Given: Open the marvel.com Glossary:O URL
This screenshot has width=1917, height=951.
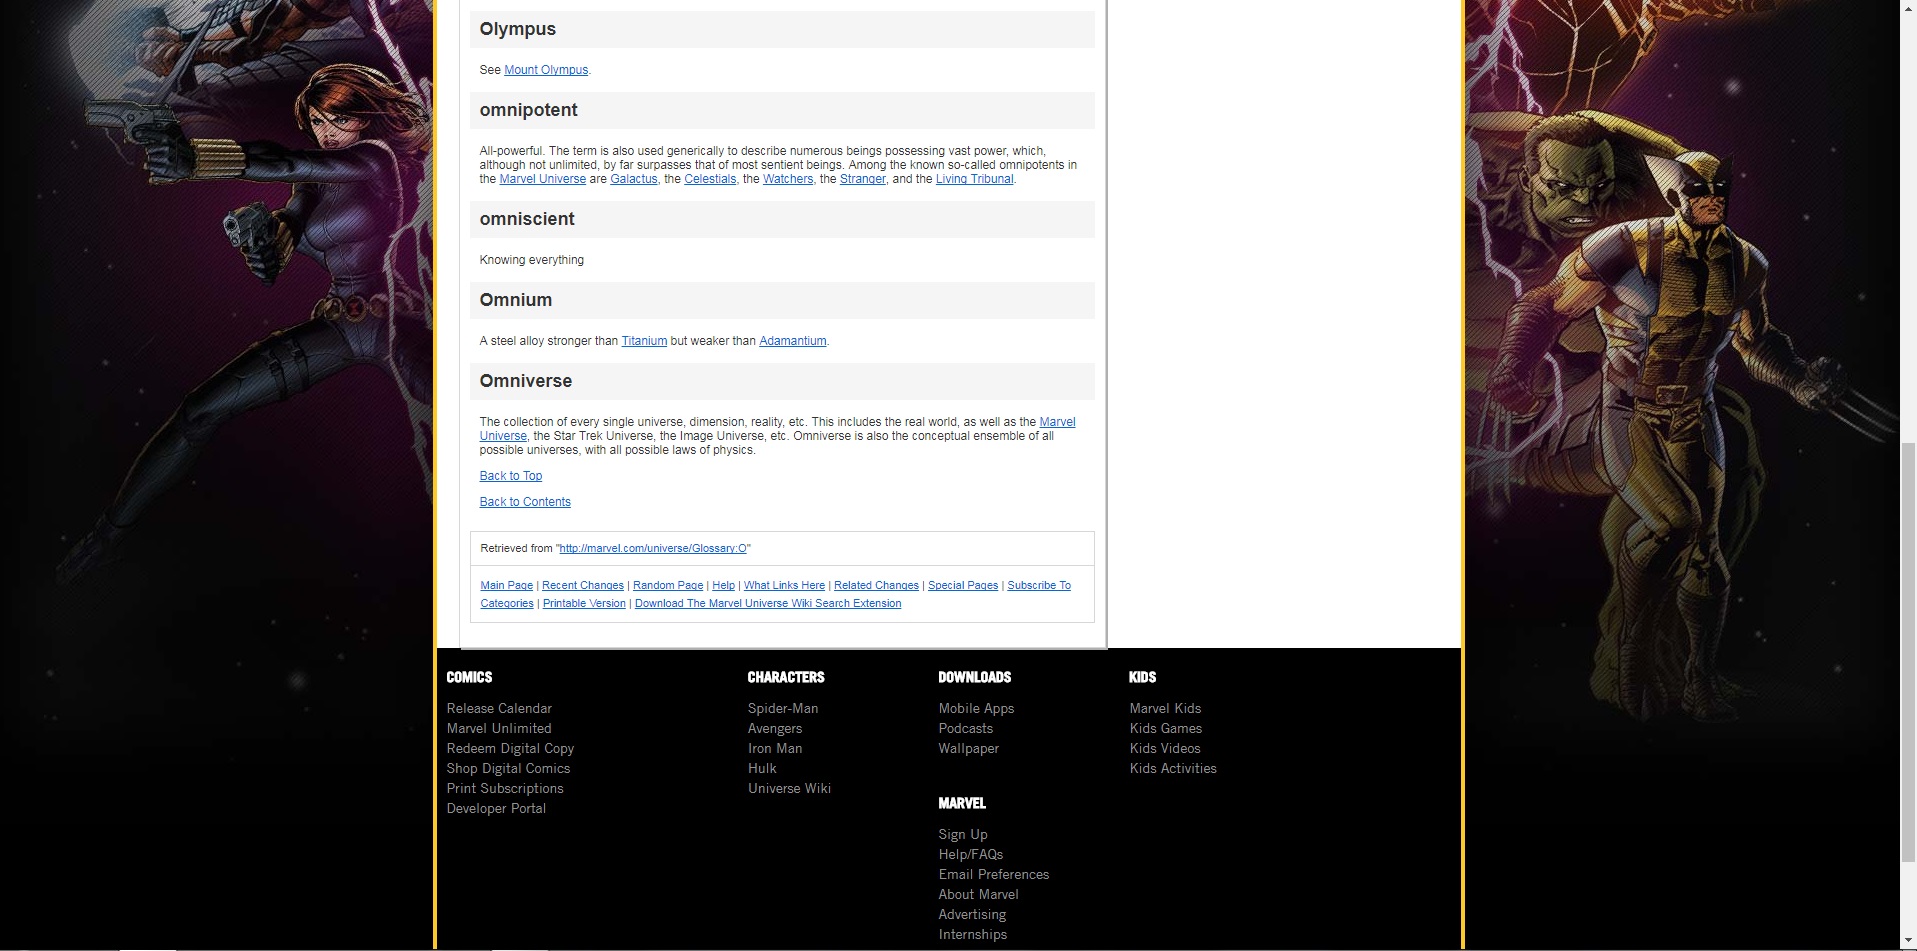Looking at the screenshot, I should tap(653, 548).
